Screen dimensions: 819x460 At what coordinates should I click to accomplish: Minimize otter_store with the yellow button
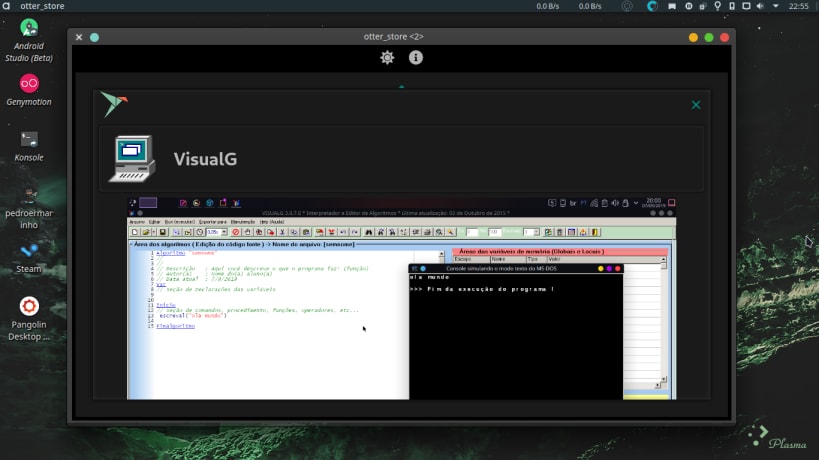[693, 37]
